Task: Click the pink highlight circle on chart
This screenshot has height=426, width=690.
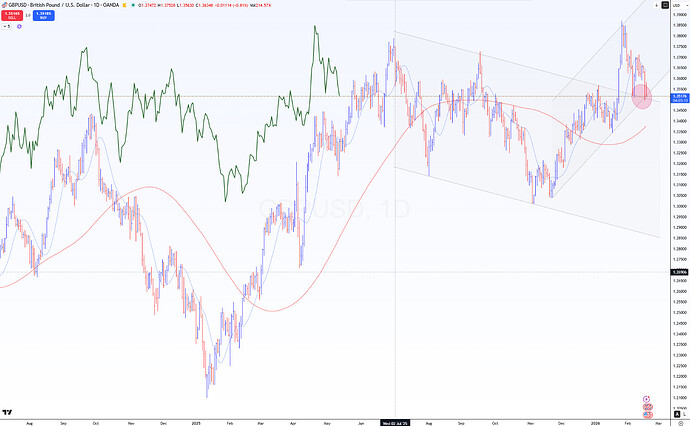Action: click(642, 97)
